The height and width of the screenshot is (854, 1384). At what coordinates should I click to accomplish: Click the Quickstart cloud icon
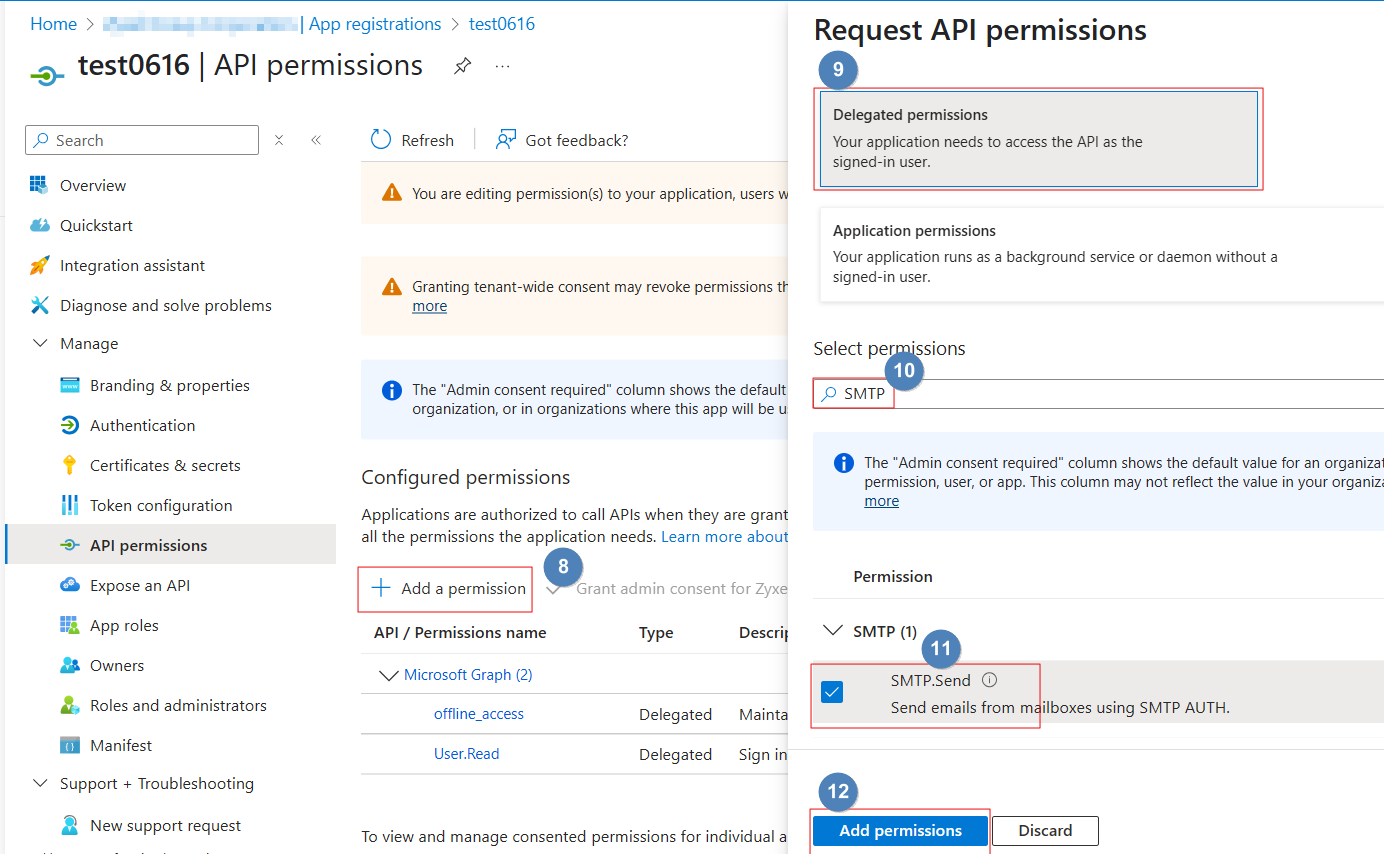pyautogui.click(x=39, y=225)
